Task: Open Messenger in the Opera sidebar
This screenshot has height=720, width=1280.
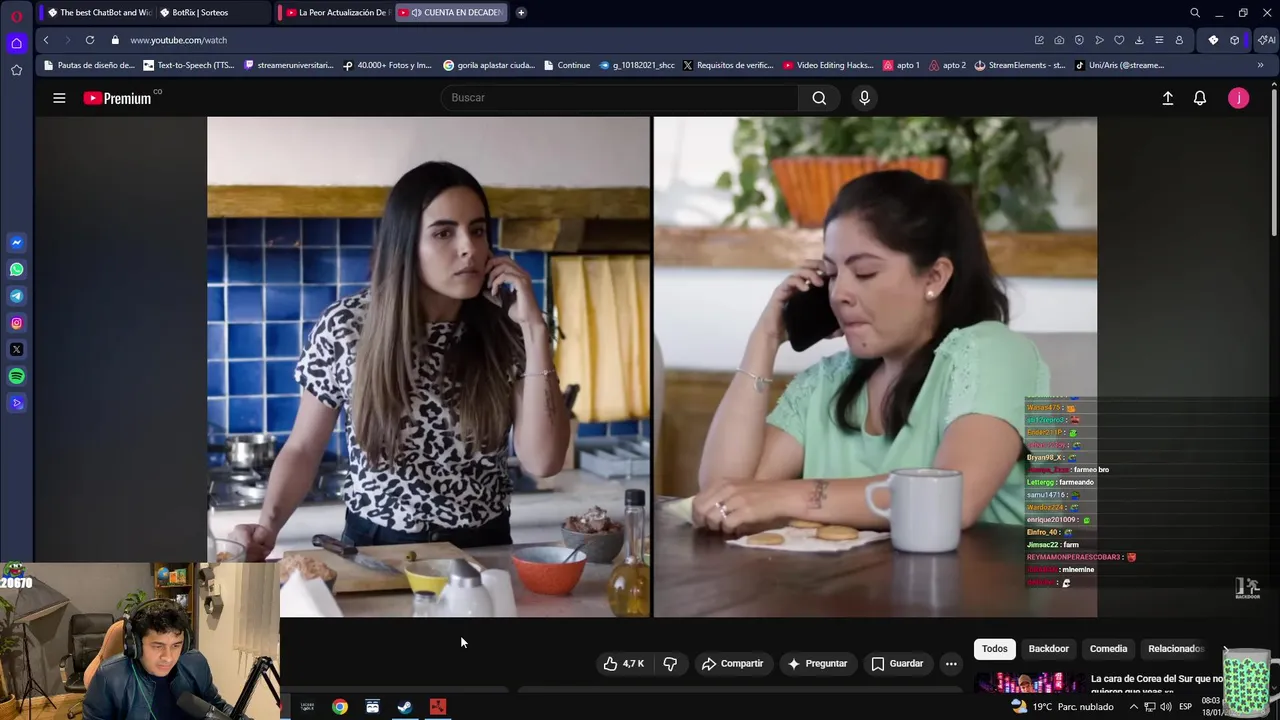Action: tap(16, 242)
